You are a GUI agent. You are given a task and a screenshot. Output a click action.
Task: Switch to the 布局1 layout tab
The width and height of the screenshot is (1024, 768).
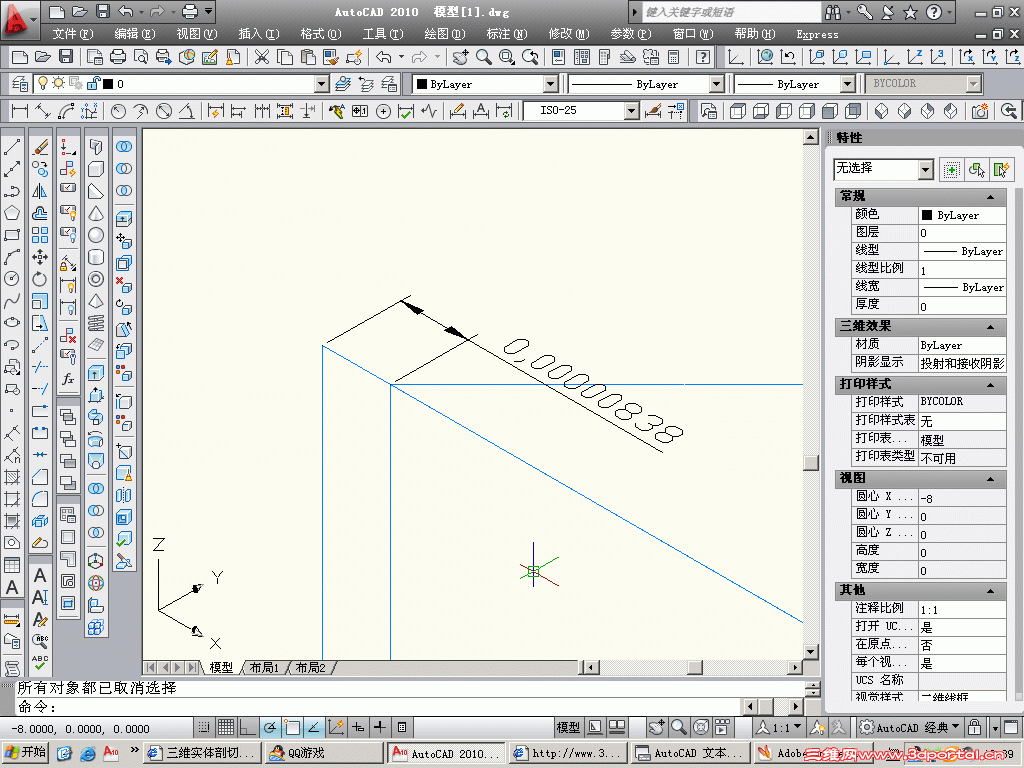tap(264, 667)
